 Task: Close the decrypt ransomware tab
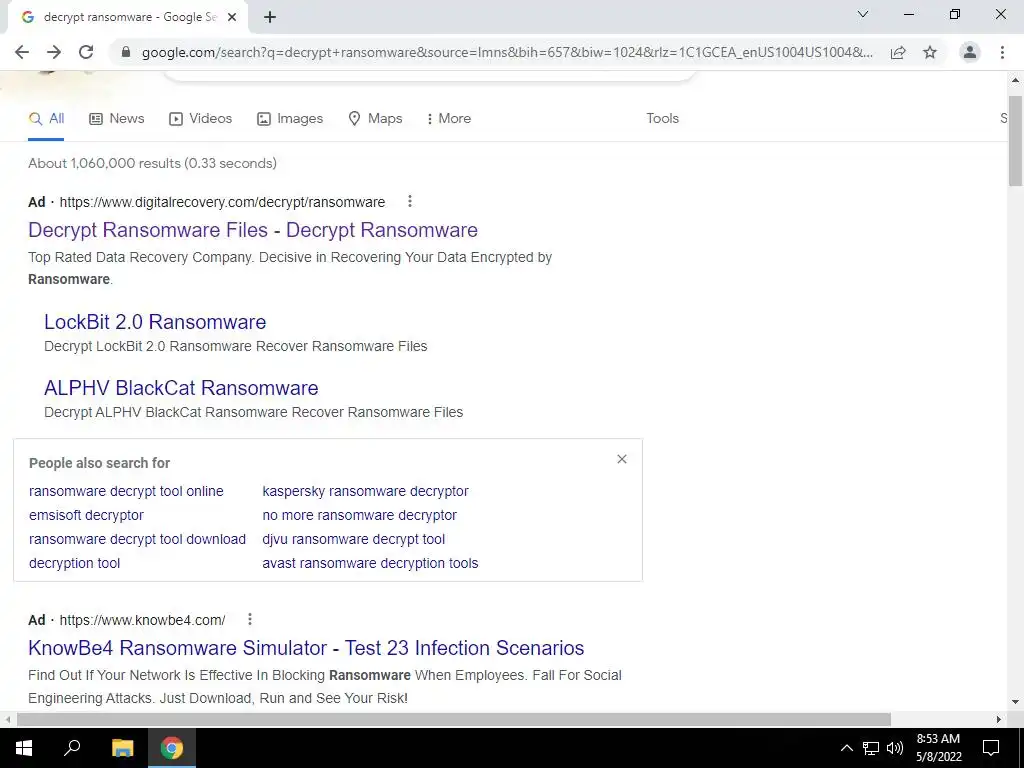click(232, 18)
